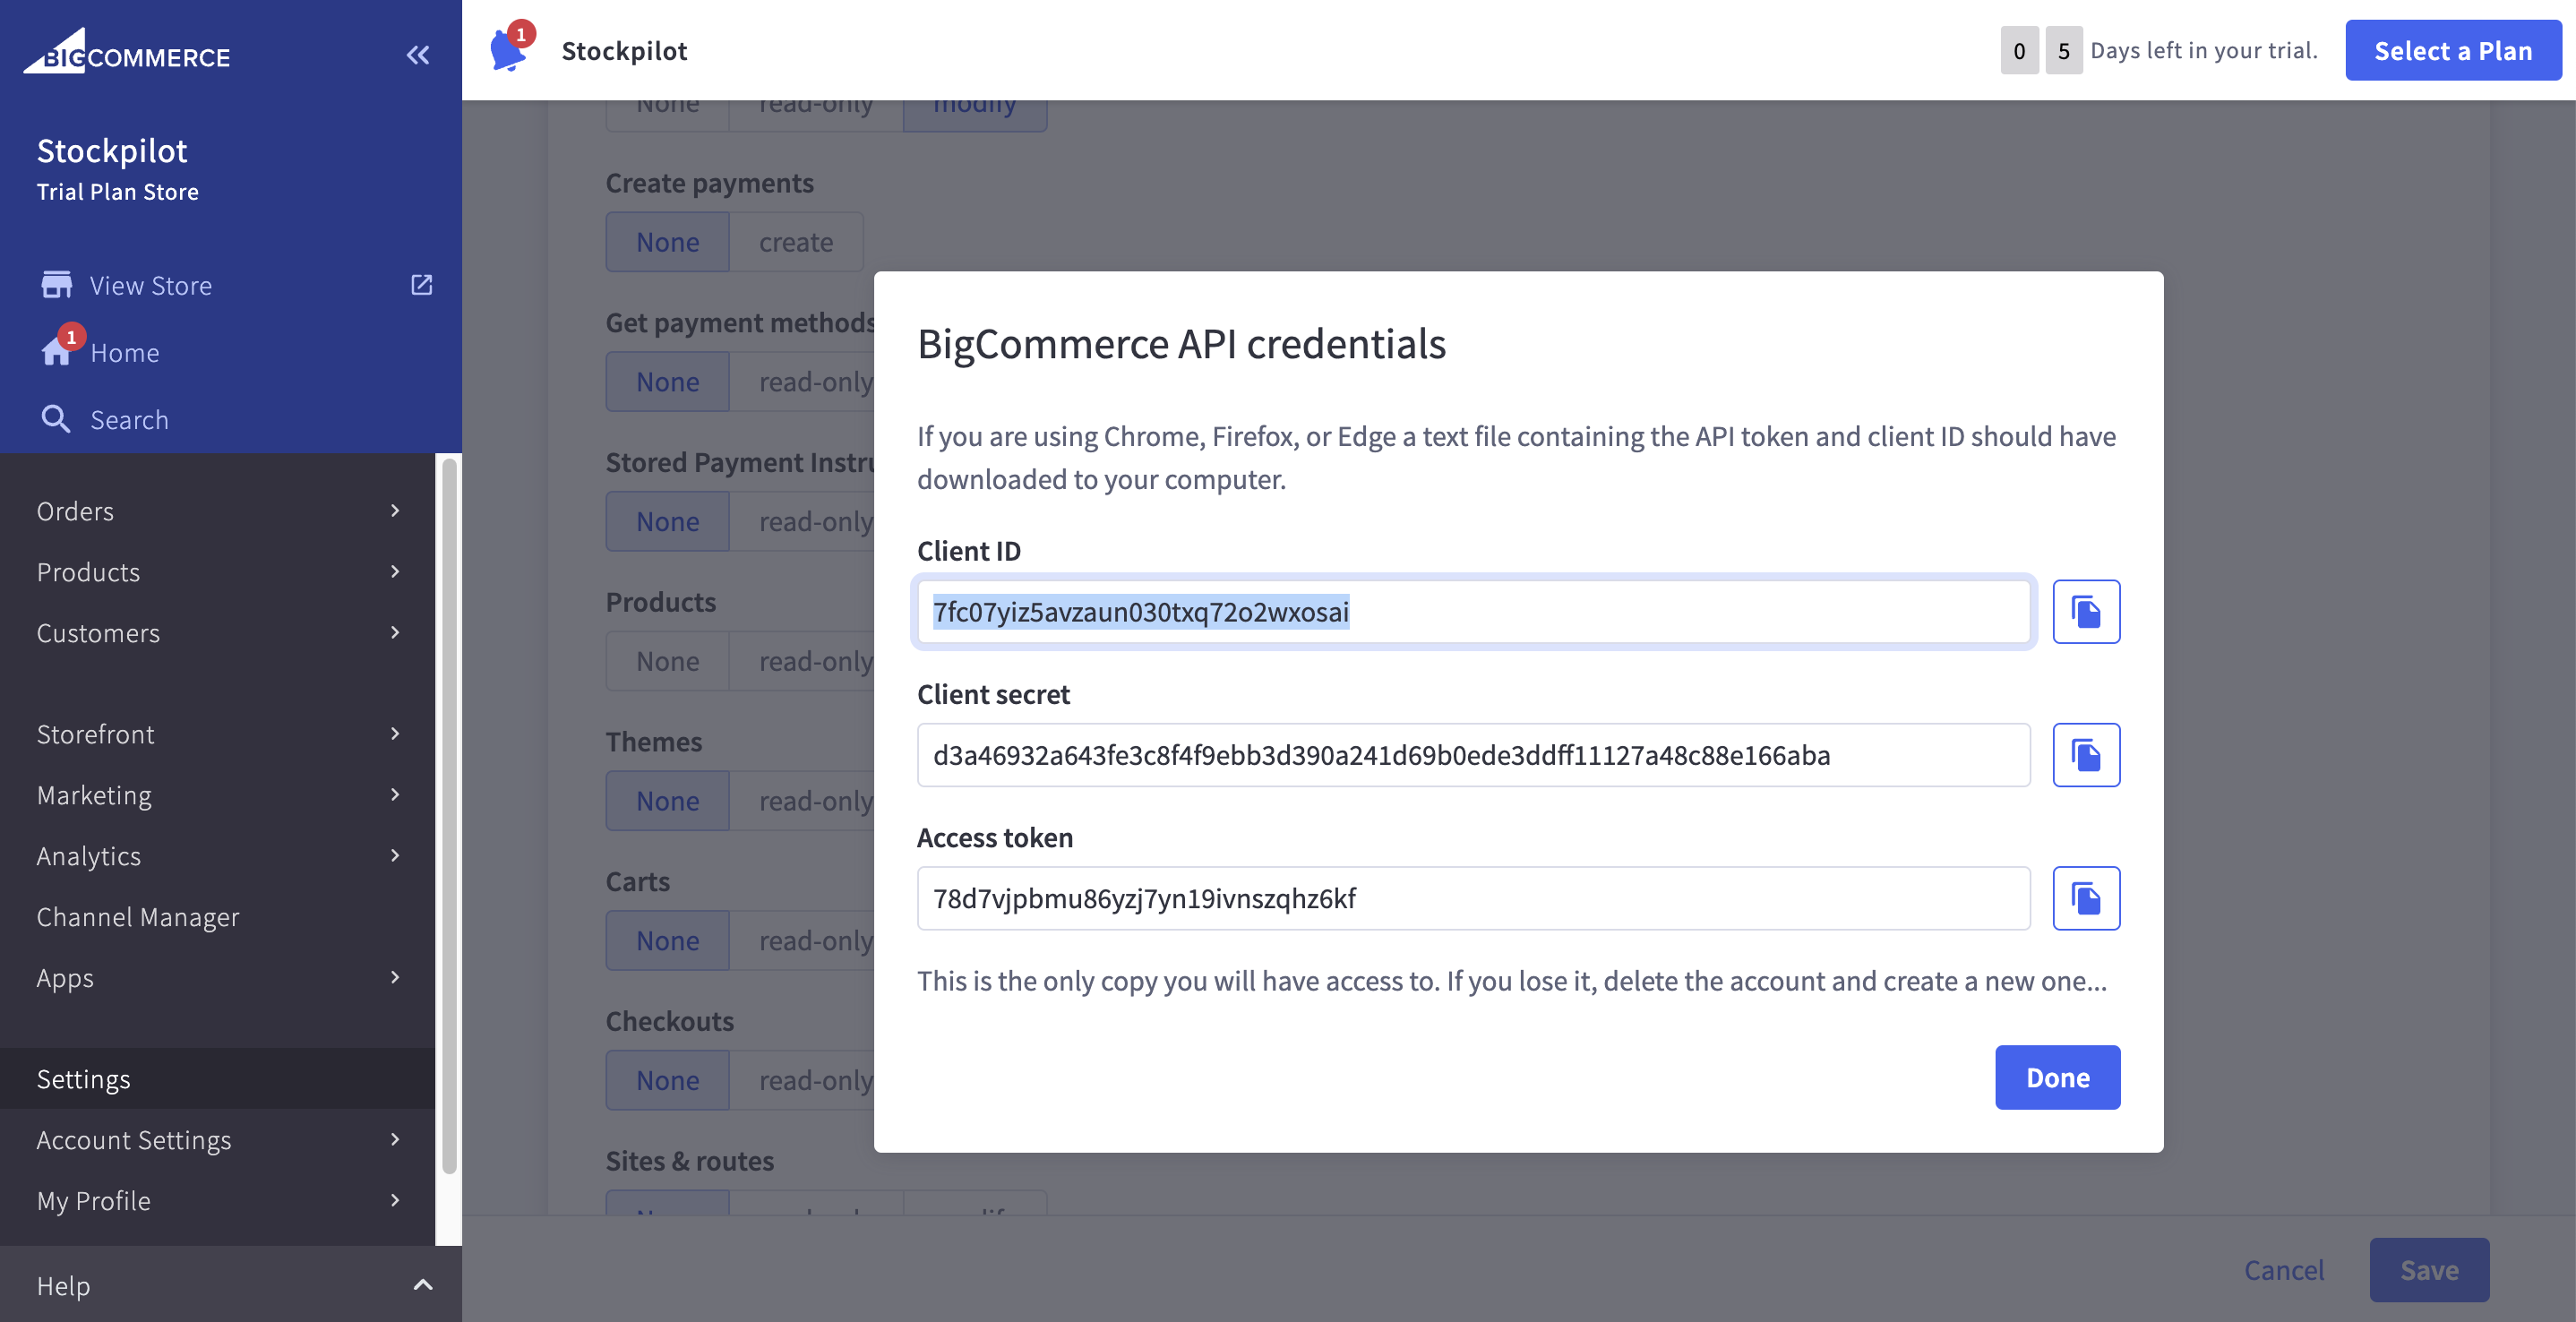
Task: Click Done in credentials dialog
Action: pos(2057,1077)
